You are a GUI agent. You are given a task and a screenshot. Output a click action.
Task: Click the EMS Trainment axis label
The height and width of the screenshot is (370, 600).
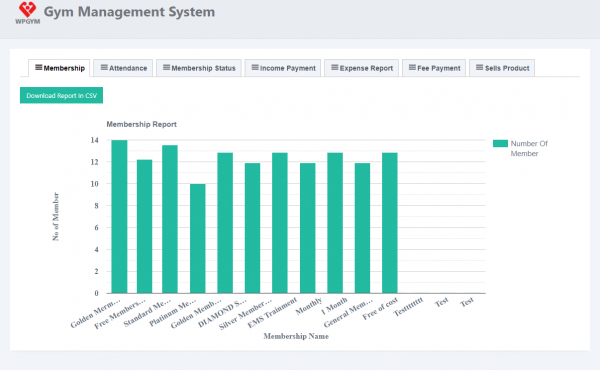coord(272,313)
